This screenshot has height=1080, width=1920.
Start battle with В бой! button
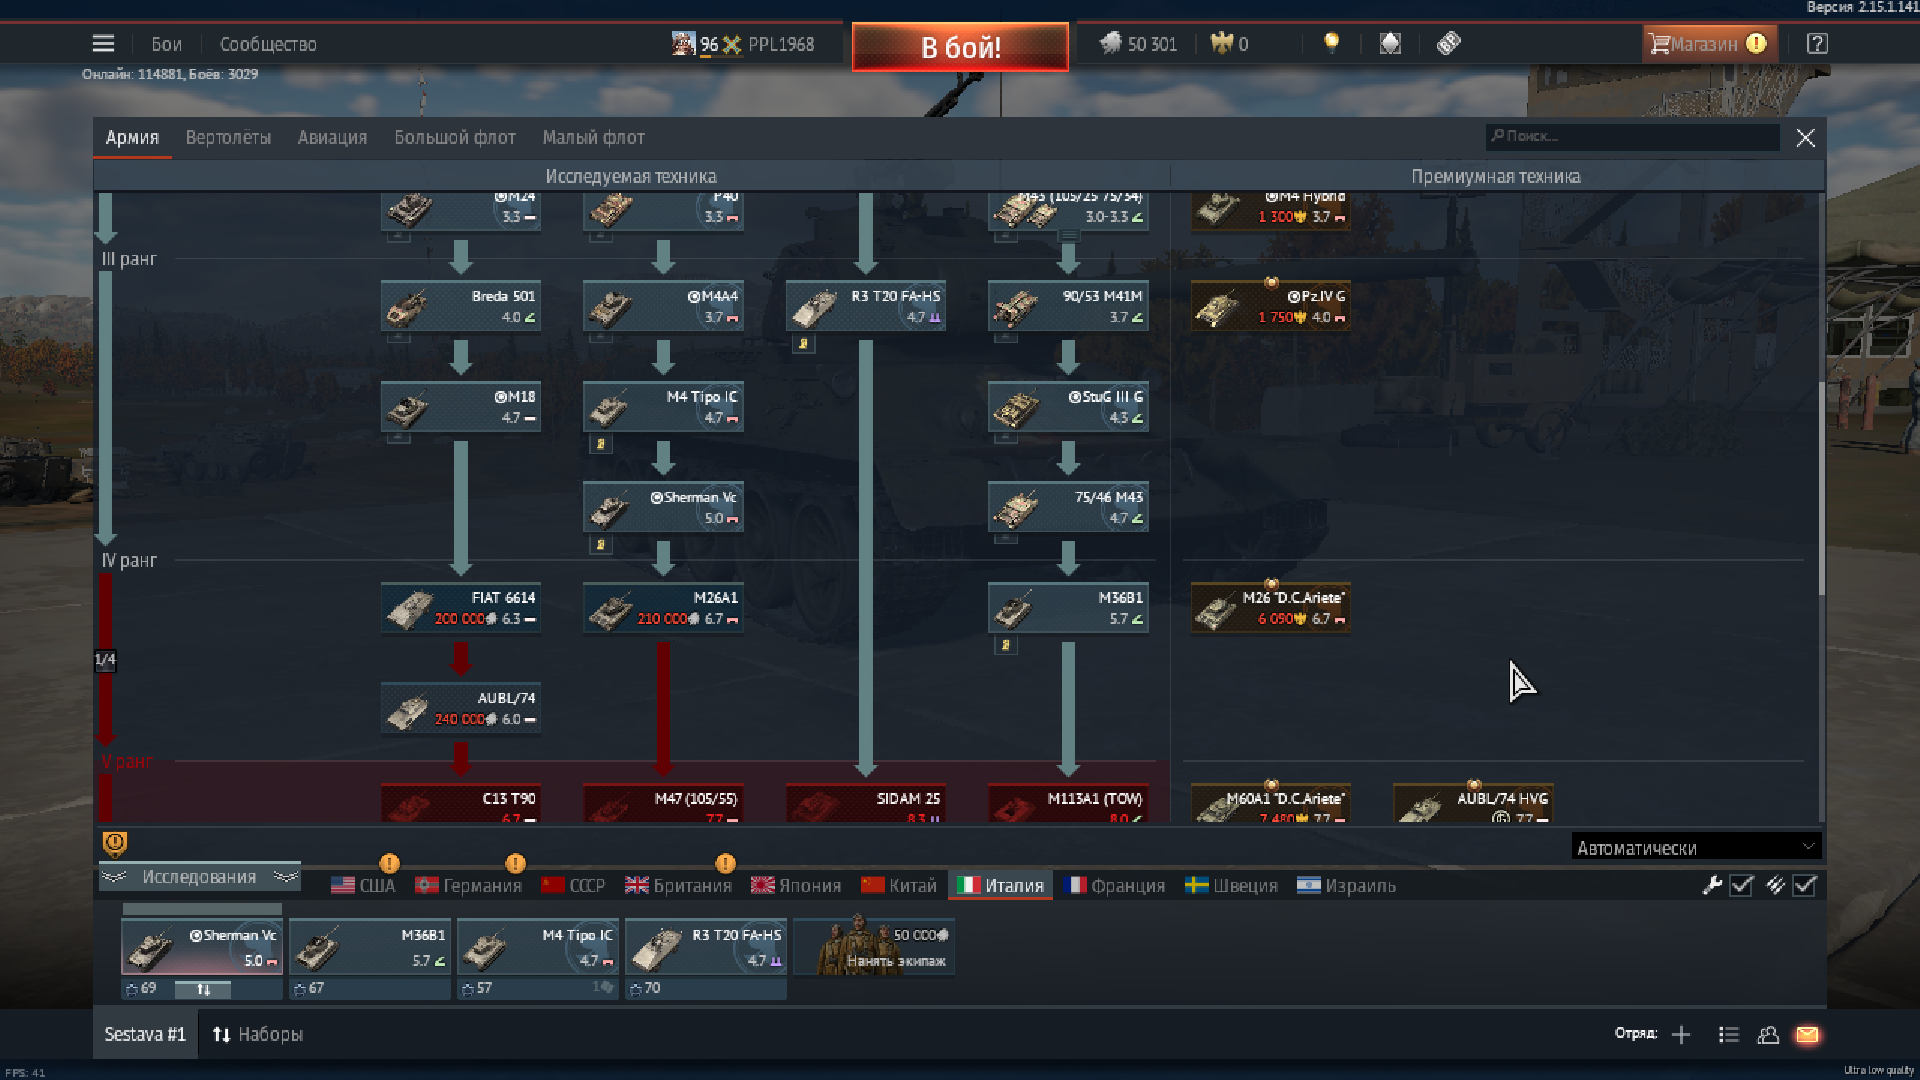(x=960, y=46)
